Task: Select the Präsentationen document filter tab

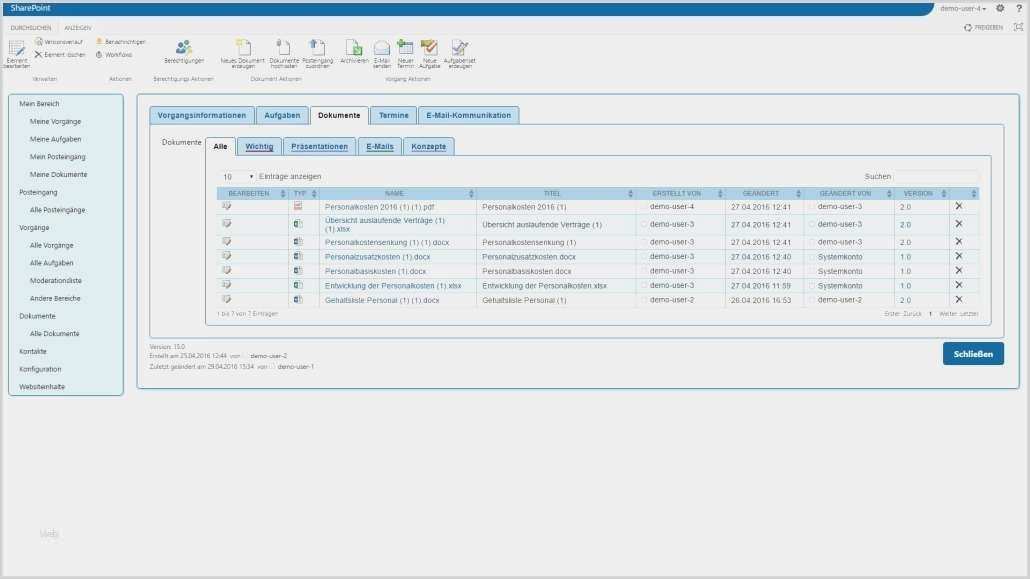Action: point(319,147)
